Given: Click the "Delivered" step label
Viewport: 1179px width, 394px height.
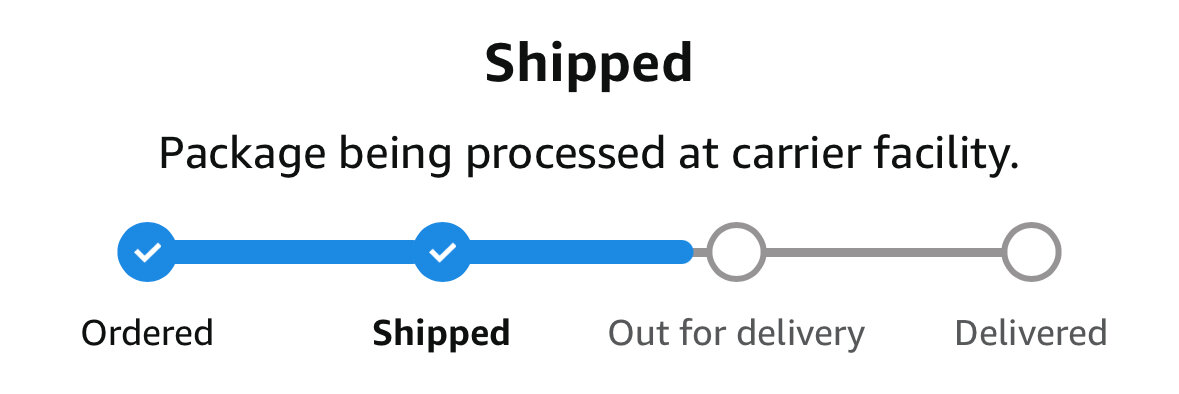Looking at the screenshot, I should pyautogui.click(x=1031, y=333).
